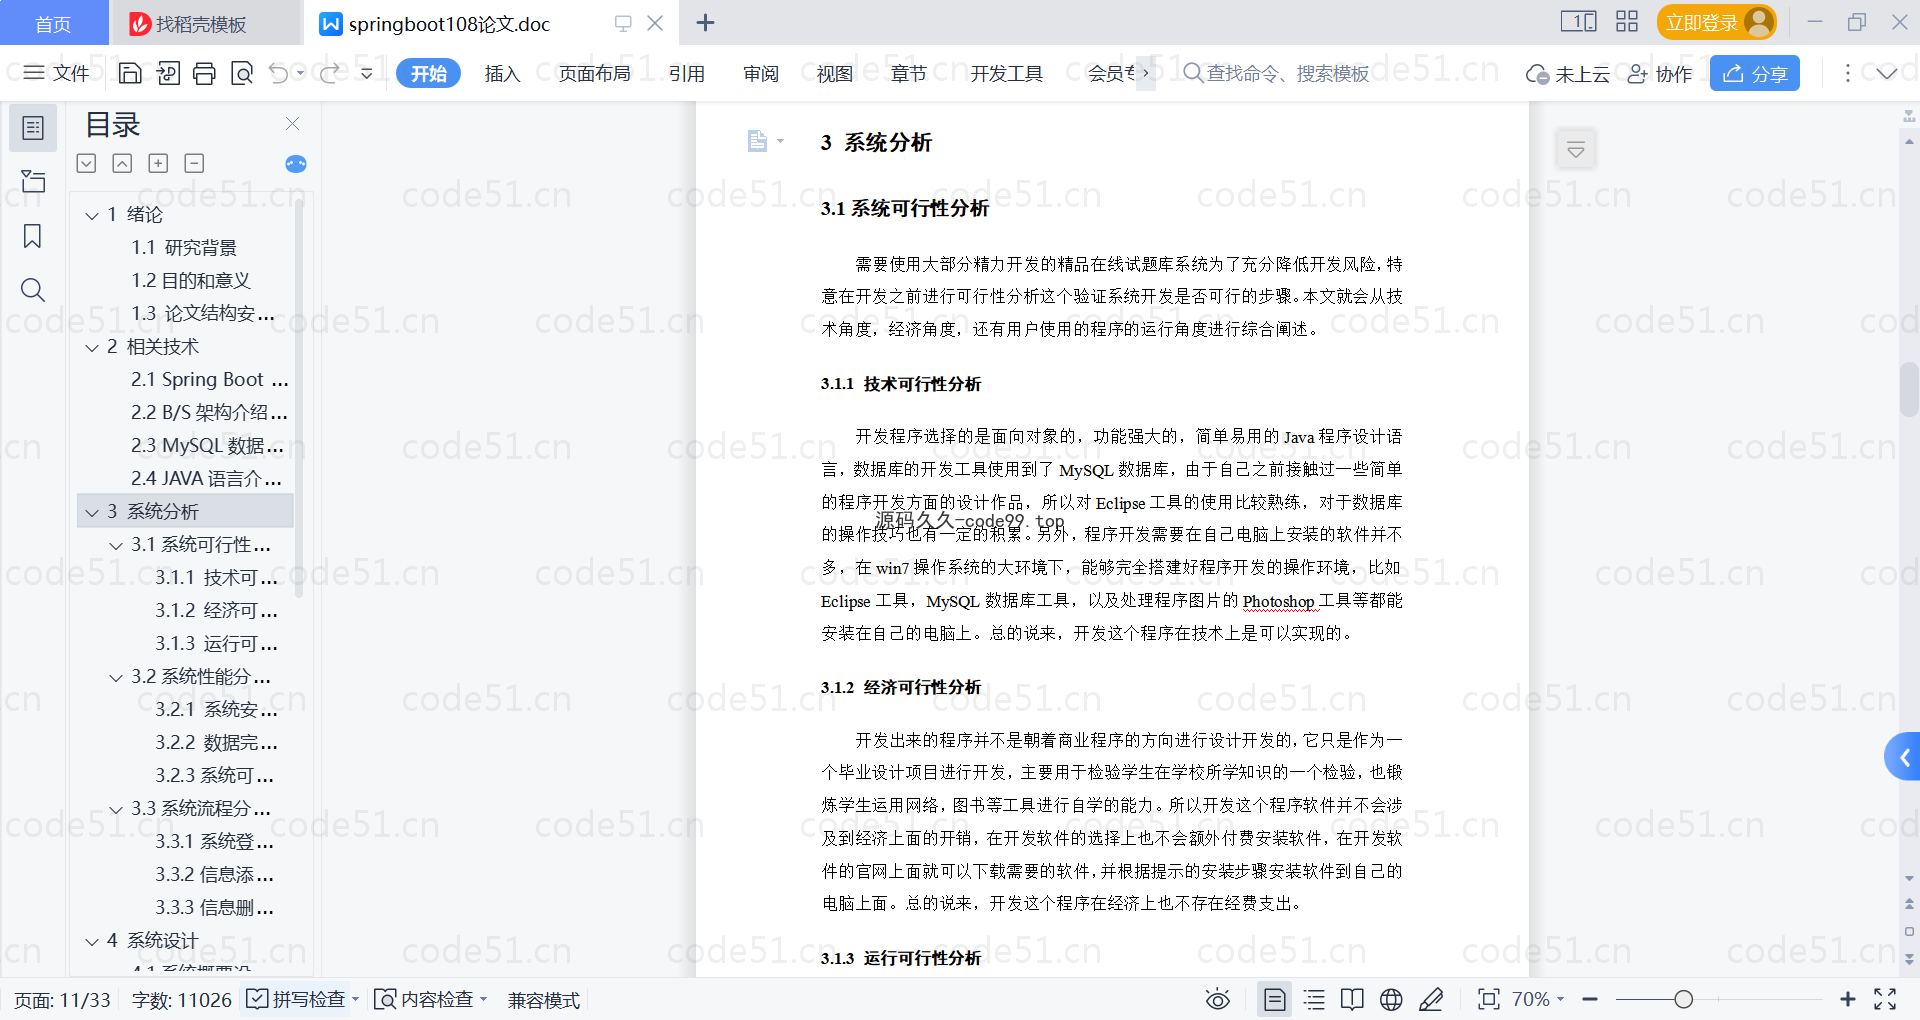Close the 目录 navigation pane
Image resolution: width=1920 pixels, height=1020 pixels.
pos(292,124)
